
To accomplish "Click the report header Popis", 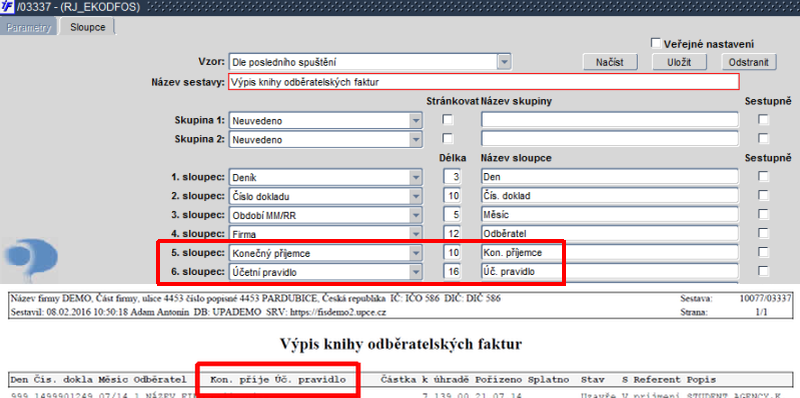I will click(x=701, y=380).
